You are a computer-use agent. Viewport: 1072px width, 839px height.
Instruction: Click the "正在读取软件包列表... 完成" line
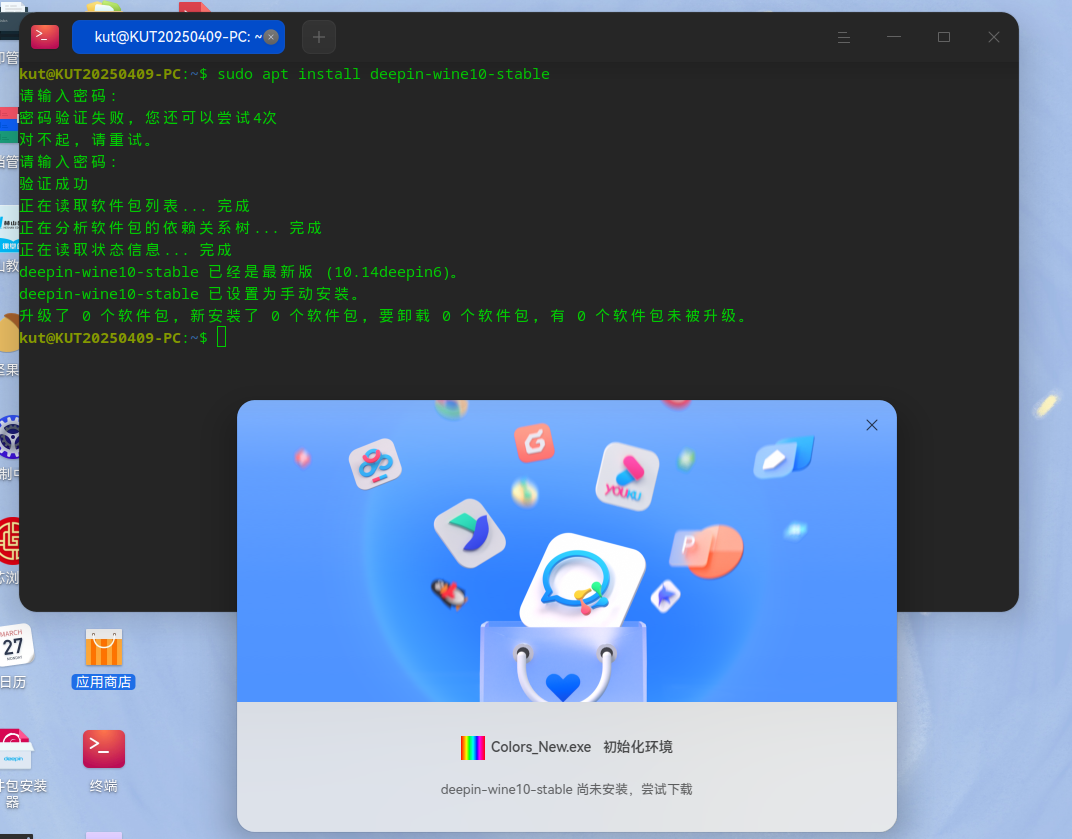[135, 205]
